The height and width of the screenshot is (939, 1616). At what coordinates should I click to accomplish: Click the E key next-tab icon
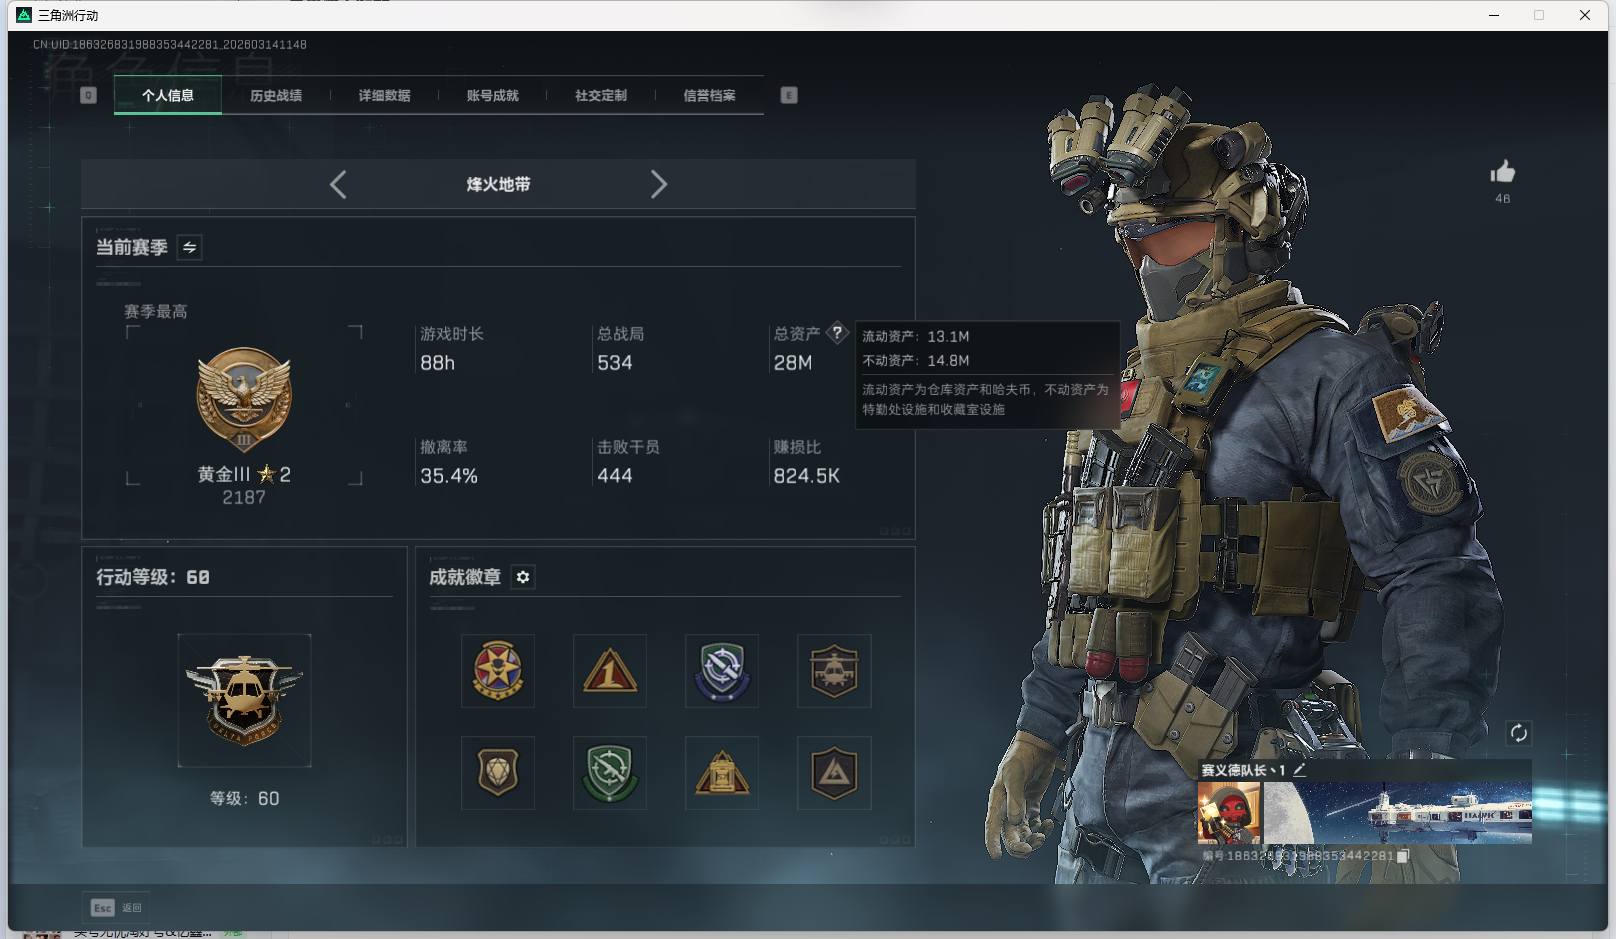[x=789, y=95]
